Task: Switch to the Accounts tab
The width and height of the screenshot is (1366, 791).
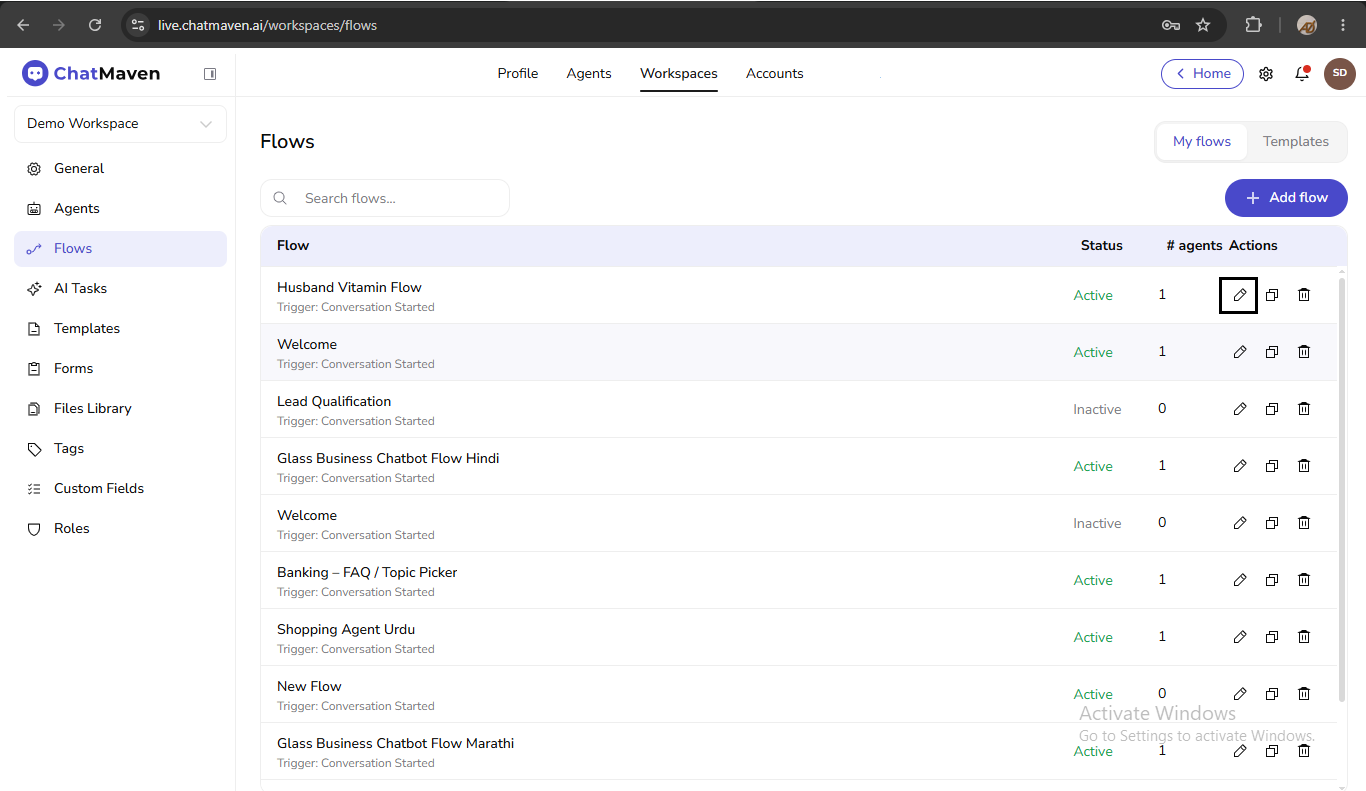Action: tap(775, 73)
